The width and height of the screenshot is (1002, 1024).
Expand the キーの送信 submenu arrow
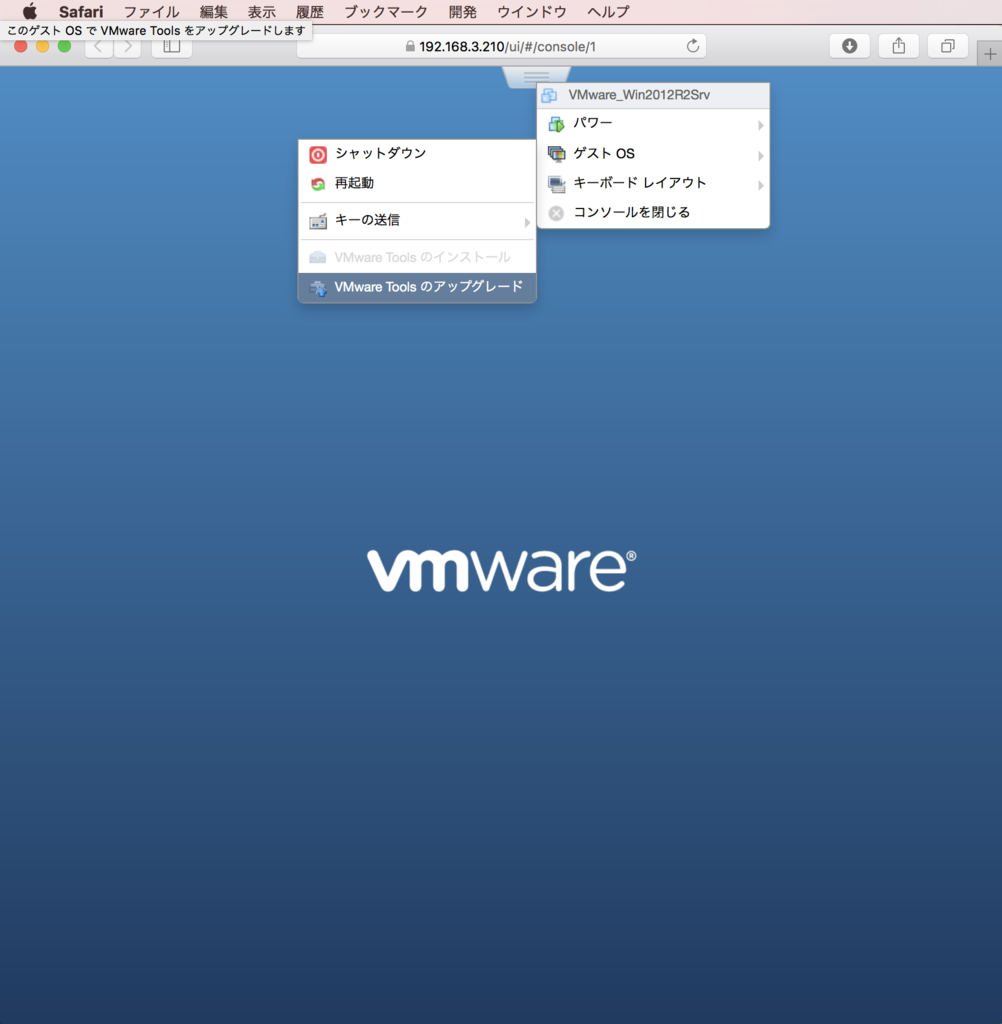click(526, 223)
